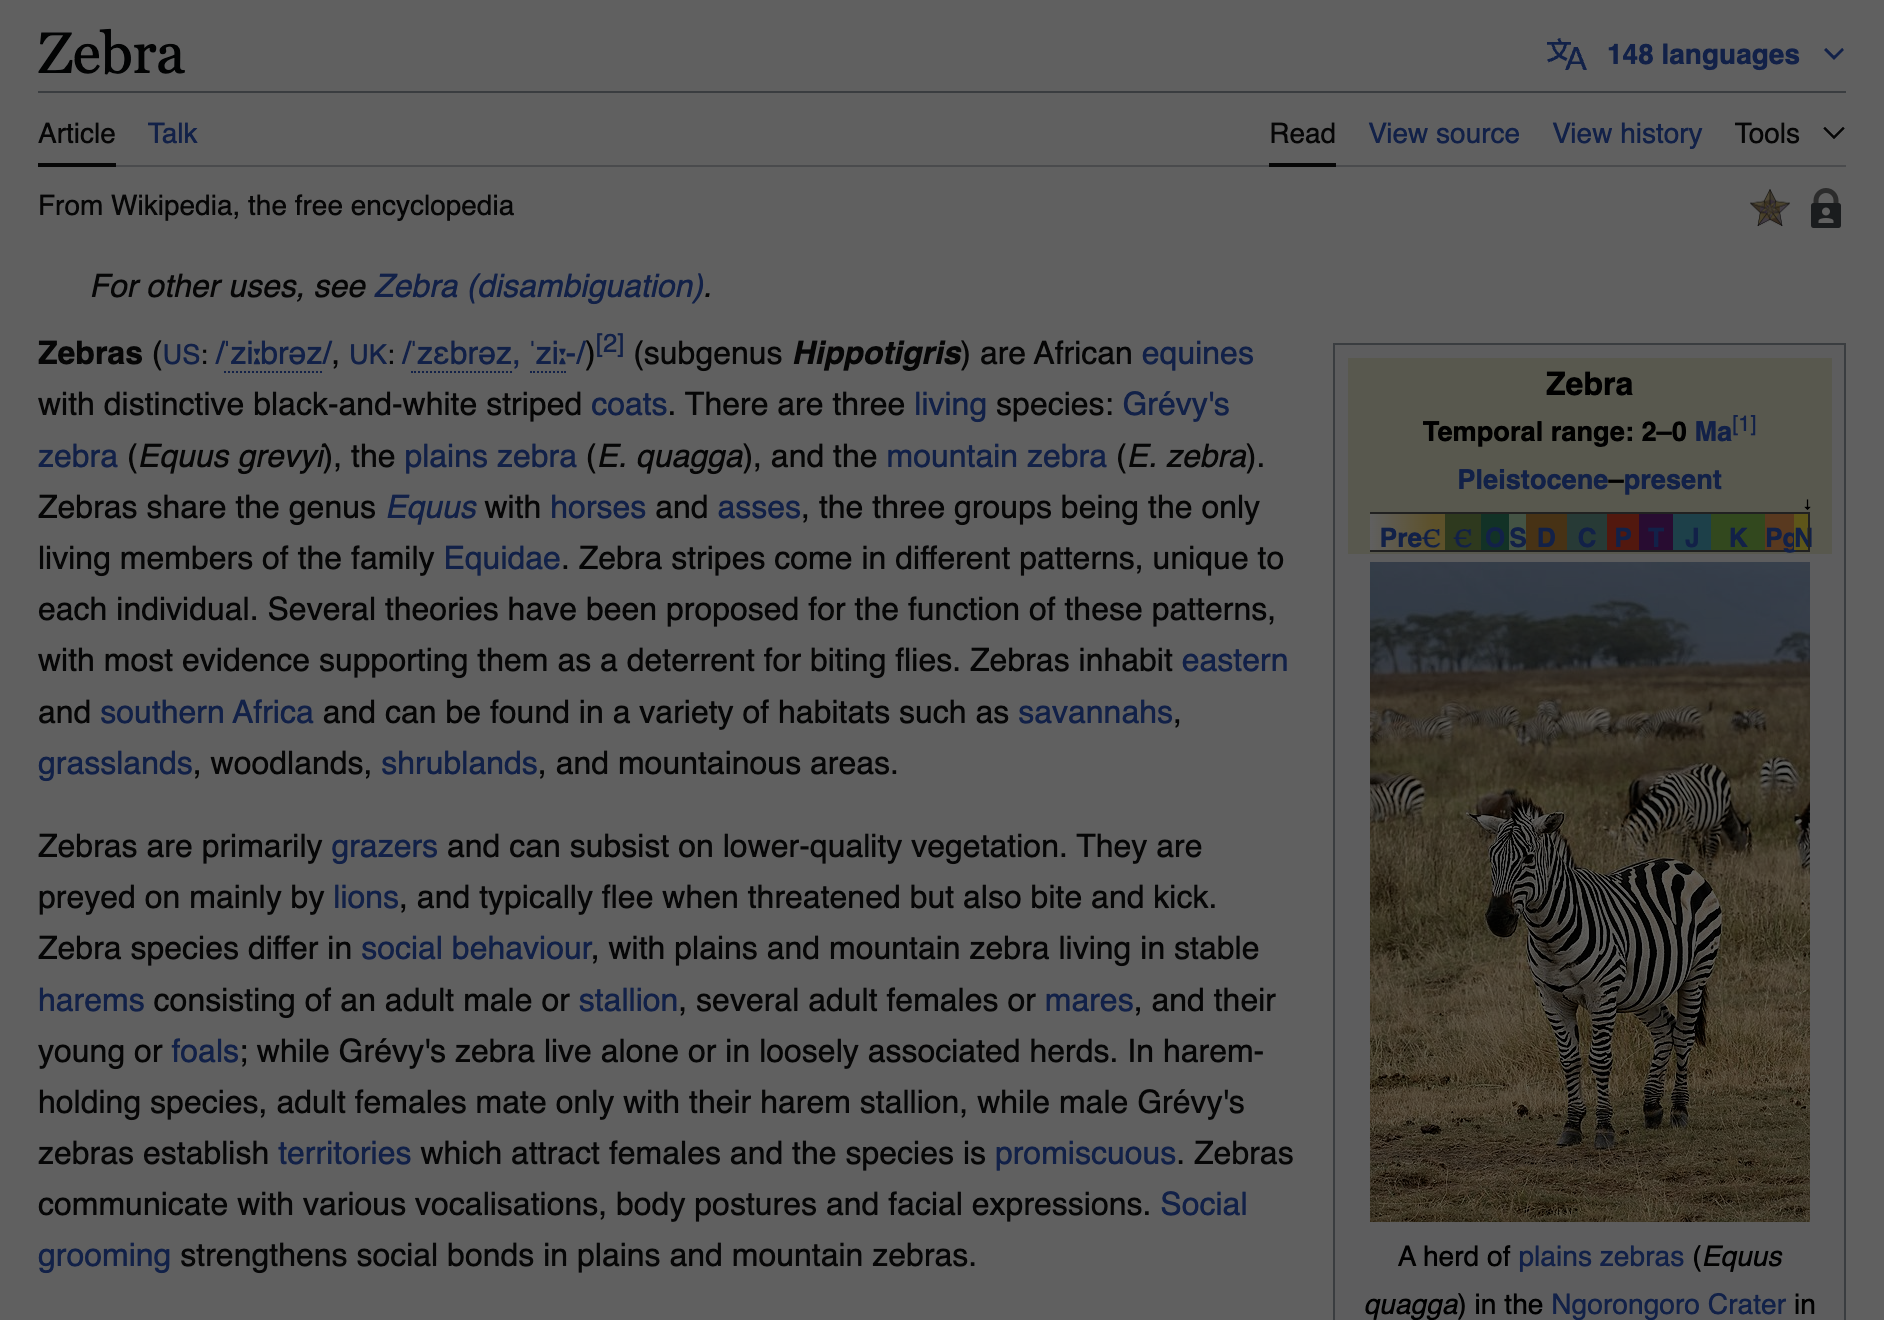Open the shrublands link

pos(459,763)
